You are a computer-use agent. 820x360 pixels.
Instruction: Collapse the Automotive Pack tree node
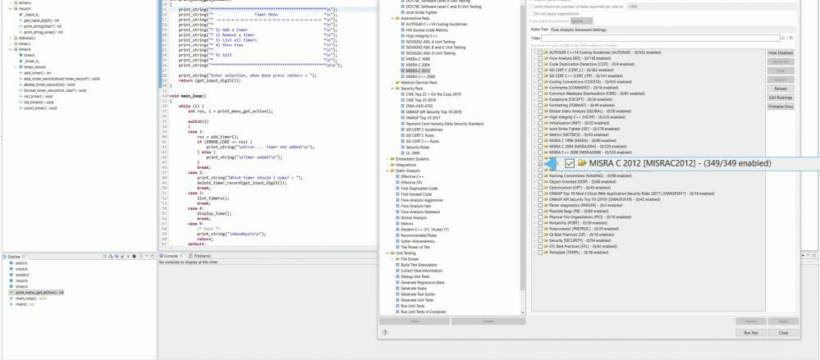(x=392, y=18)
